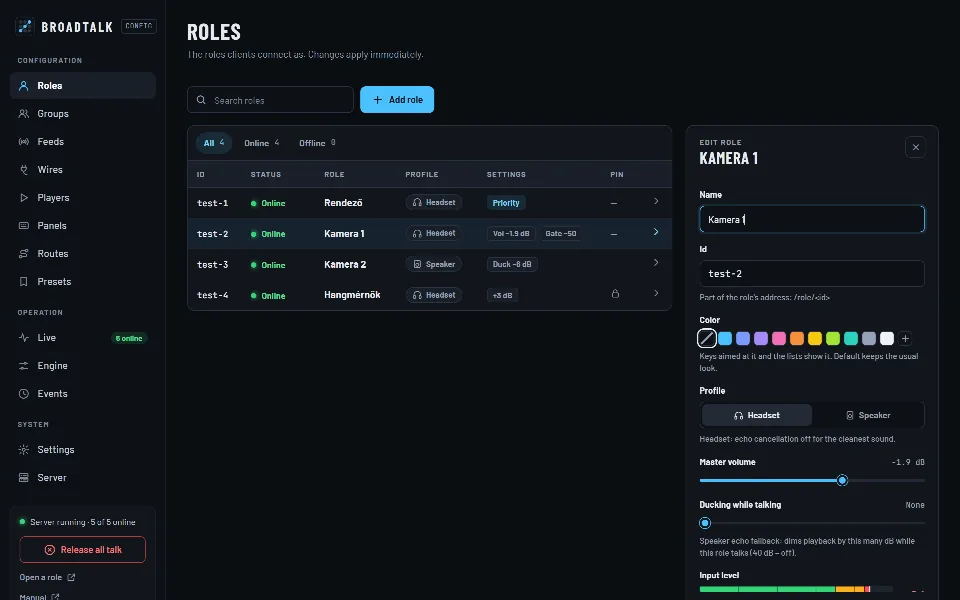This screenshot has height=600, width=960.
Task: Click the BroadTalk logo icon
Action: click(x=24, y=26)
